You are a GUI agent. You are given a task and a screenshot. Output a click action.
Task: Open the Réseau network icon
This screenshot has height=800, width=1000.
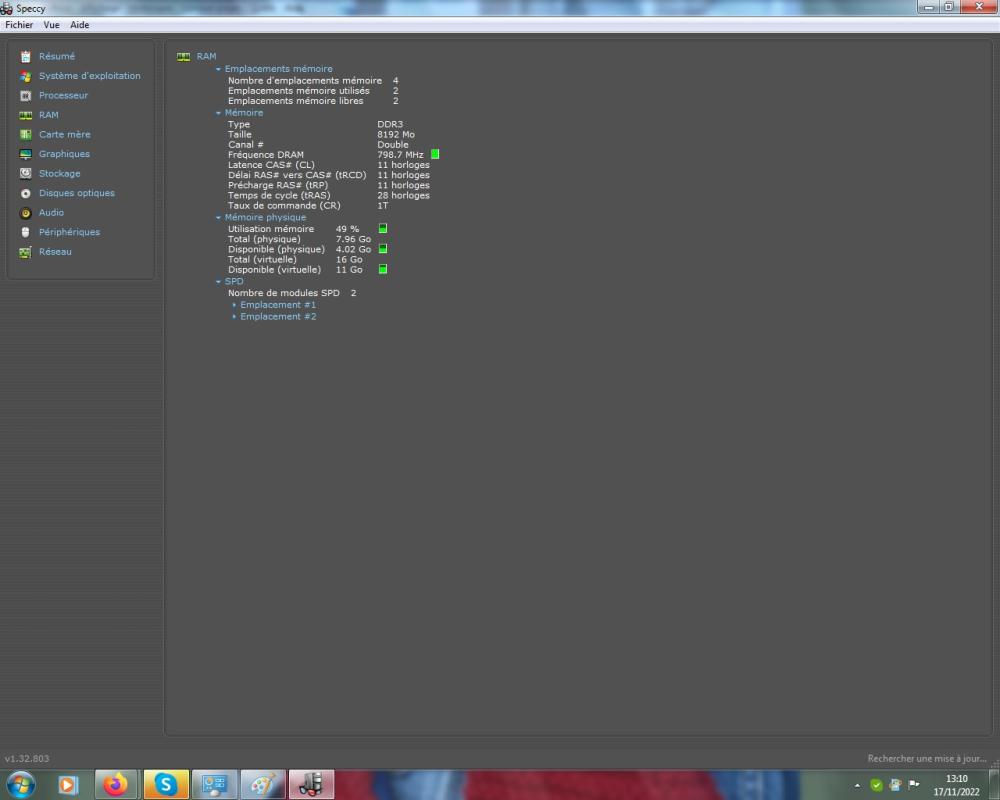pos(26,252)
